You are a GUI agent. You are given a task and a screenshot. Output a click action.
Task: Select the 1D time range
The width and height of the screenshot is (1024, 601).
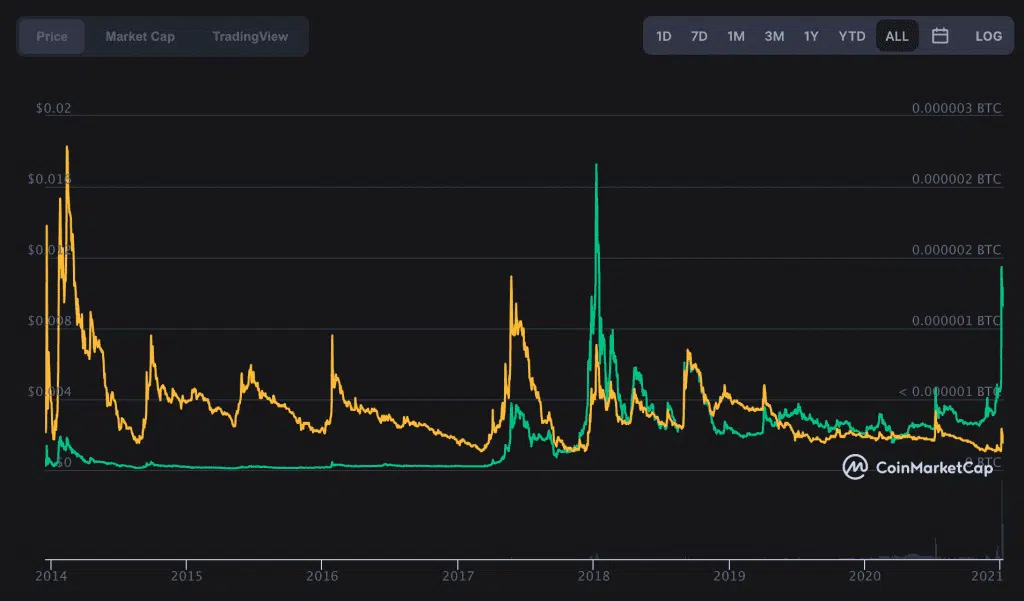(664, 36)
